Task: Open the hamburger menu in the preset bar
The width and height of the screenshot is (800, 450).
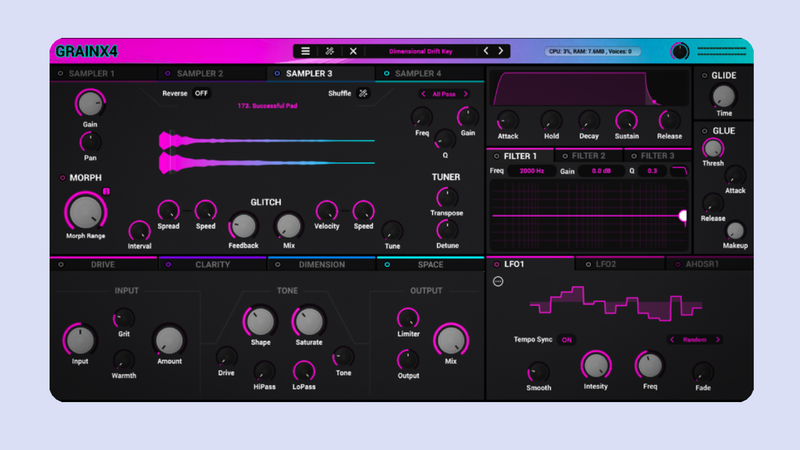Action: tap(305, 51)
